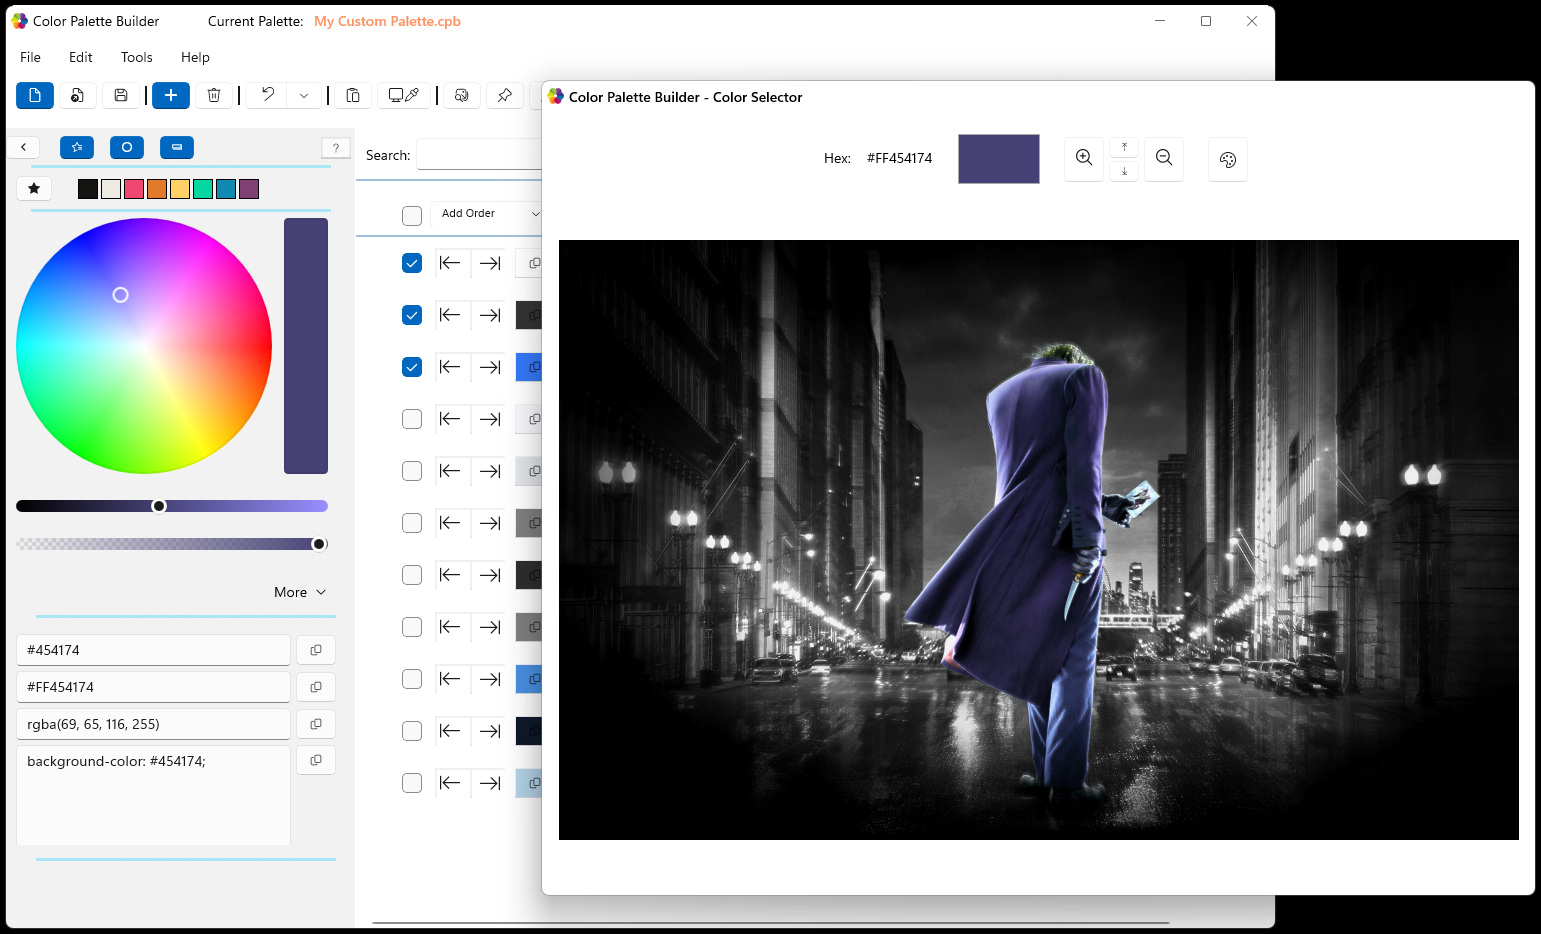Open the Tools menu
The height and width of the screenshot is (934, 1541).
pos(137,57)
